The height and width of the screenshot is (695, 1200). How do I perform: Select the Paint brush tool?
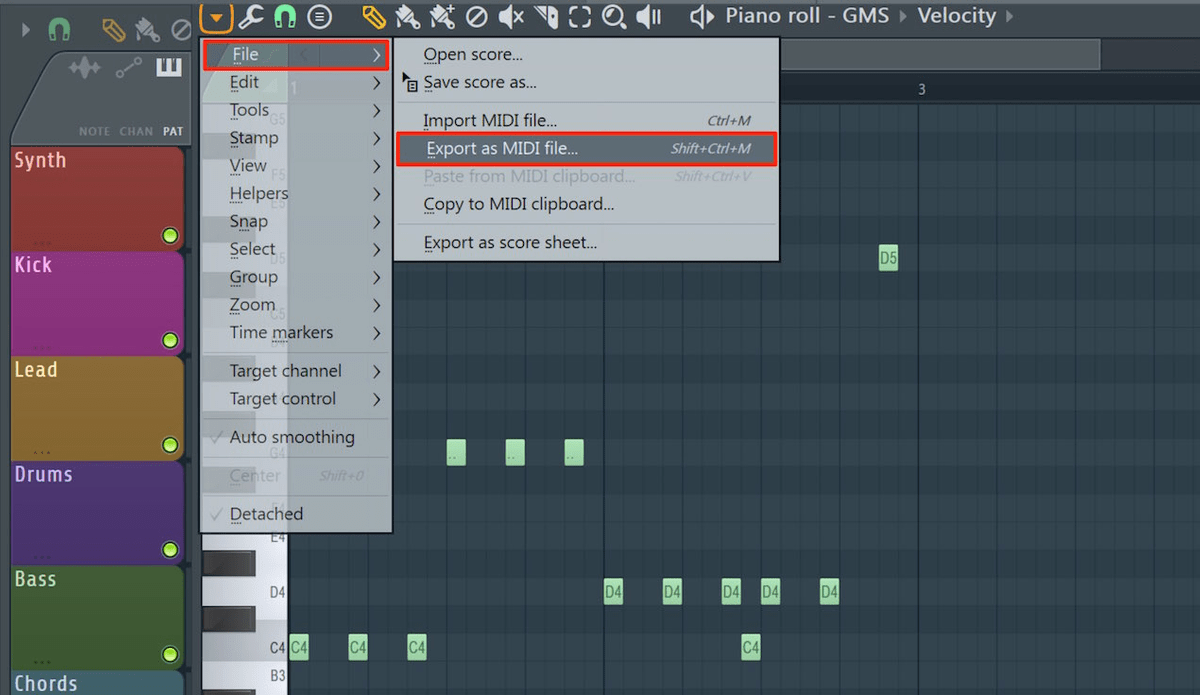408,15
